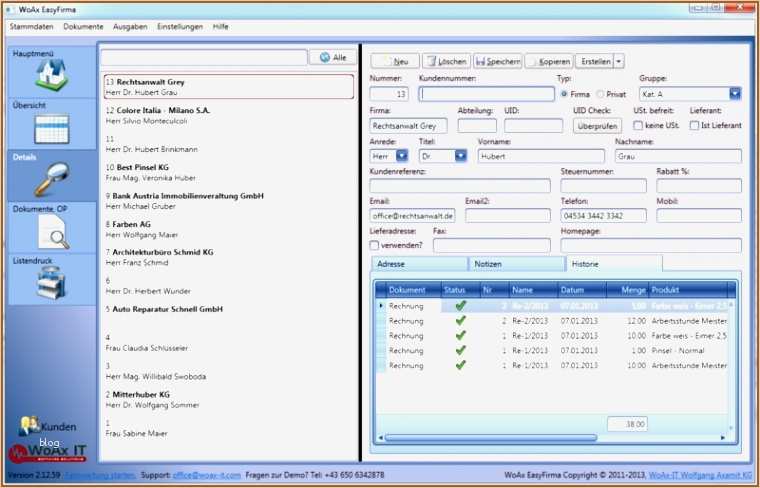760x488 pixels.
Task: Open the Anrede dropdown showing Herr
Action: coord(402,156)
